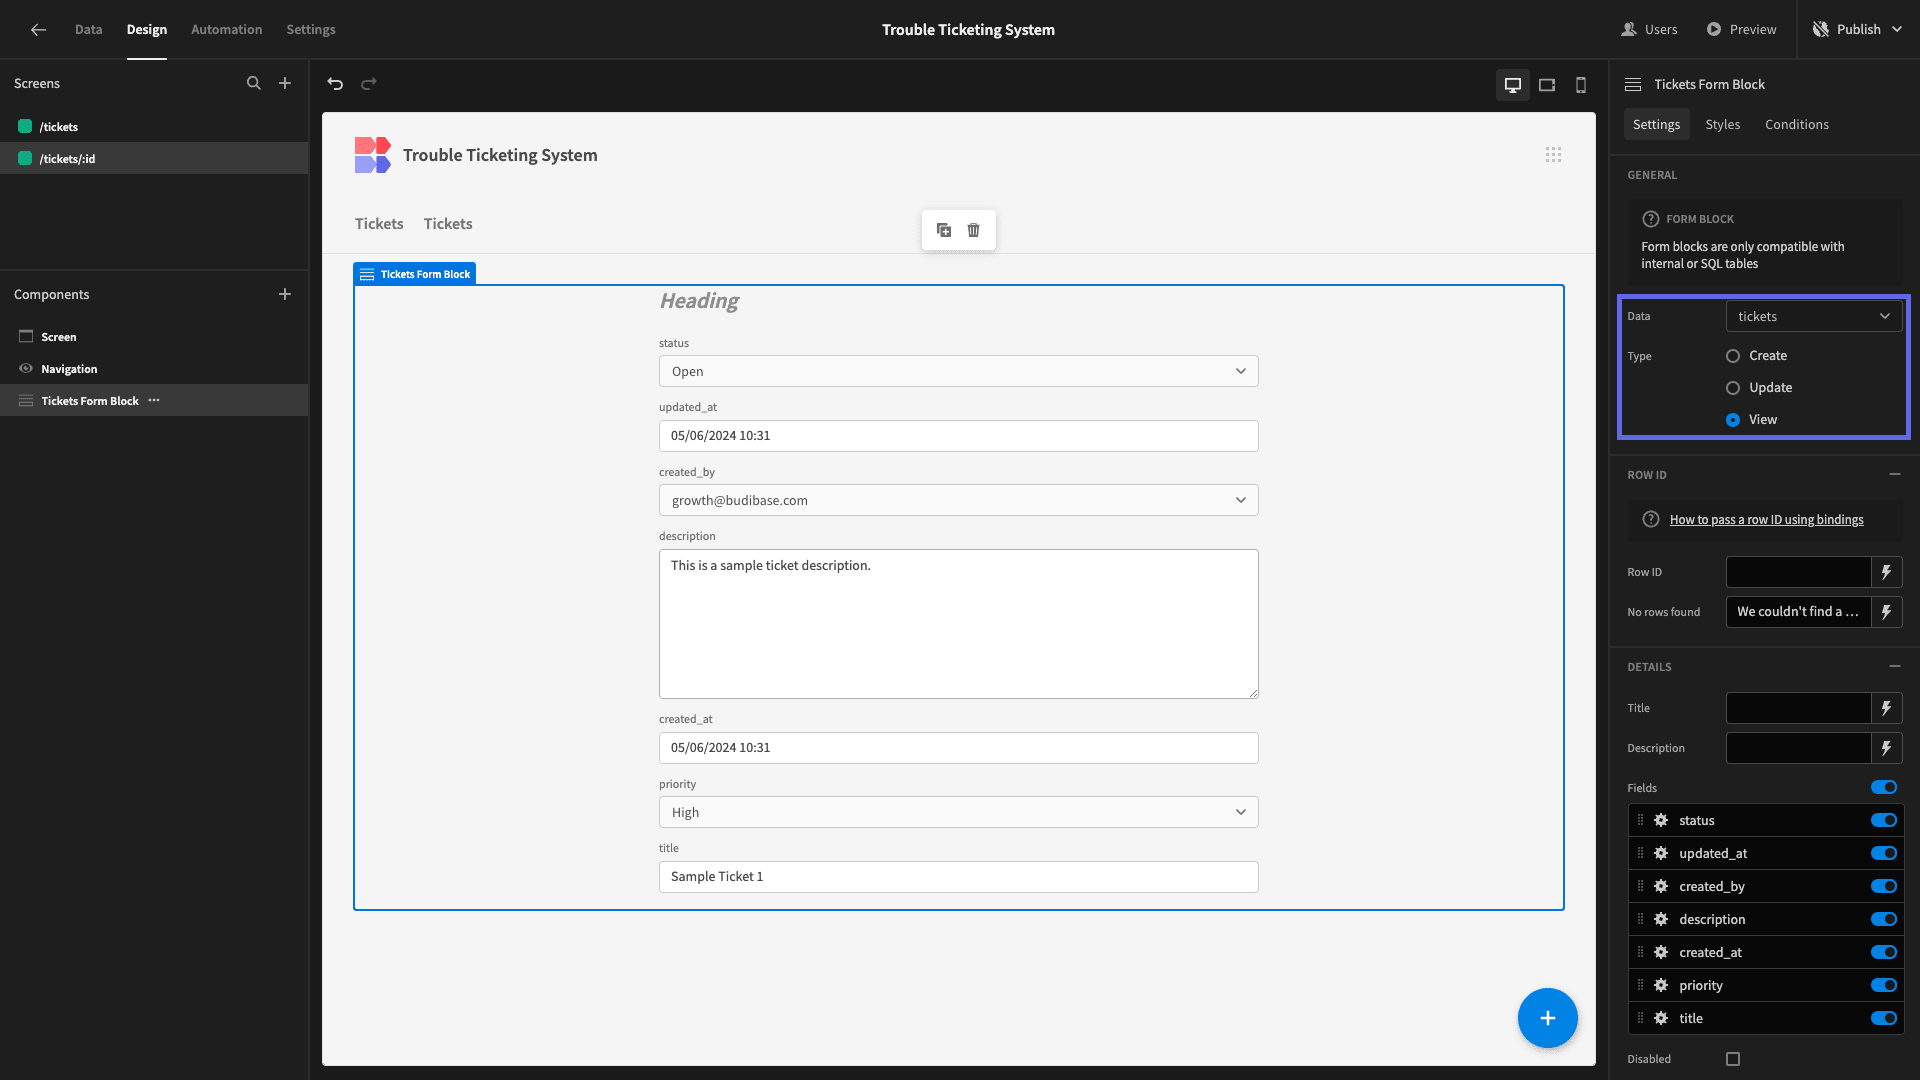Open the Conditions tab
Image resolution: width=1920 pixels, height=1080 pixels.
click(x=1796, y=124)
